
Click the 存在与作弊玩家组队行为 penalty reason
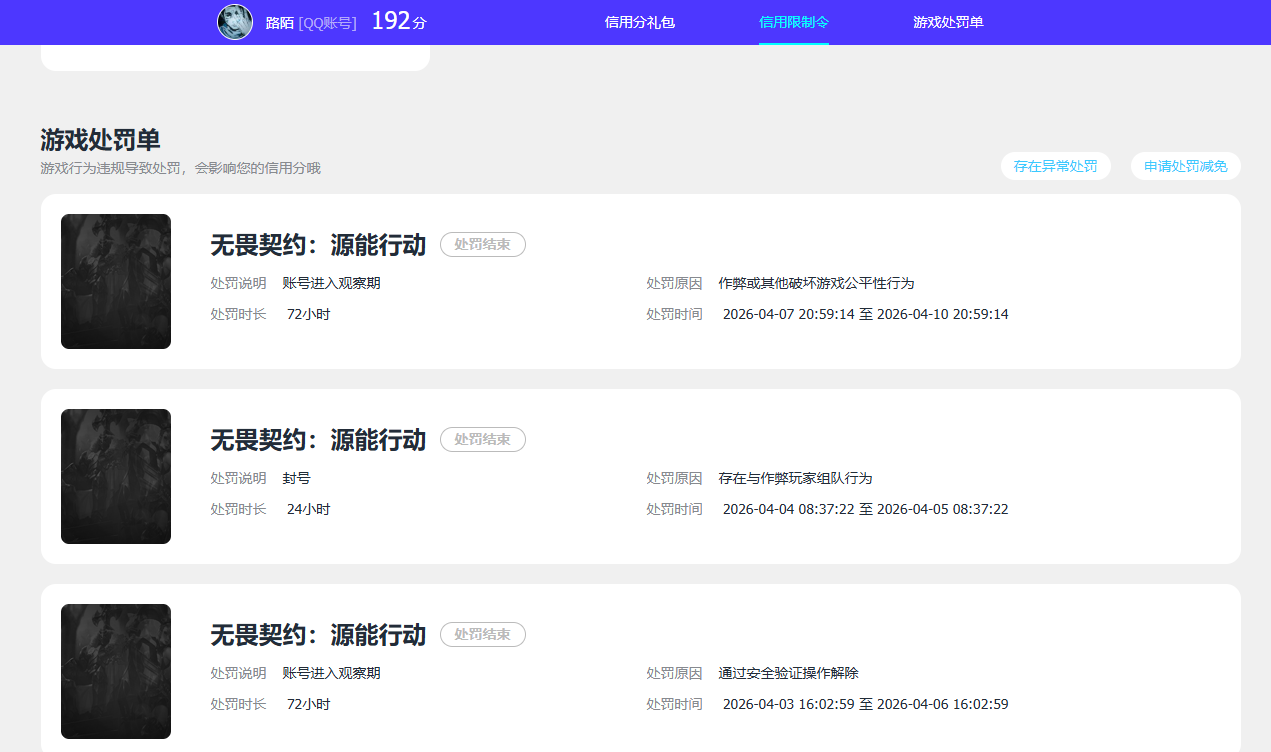point(795,478)
